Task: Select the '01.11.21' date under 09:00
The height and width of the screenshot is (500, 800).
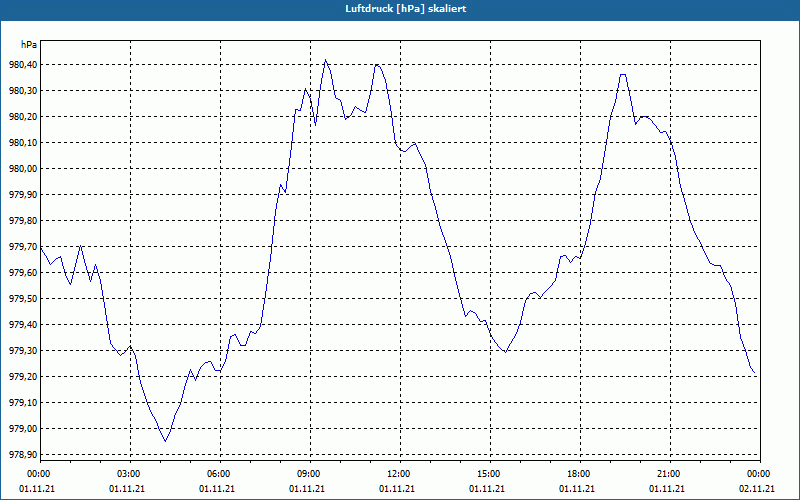Action: pyautogui.click(x=307, y=489)
